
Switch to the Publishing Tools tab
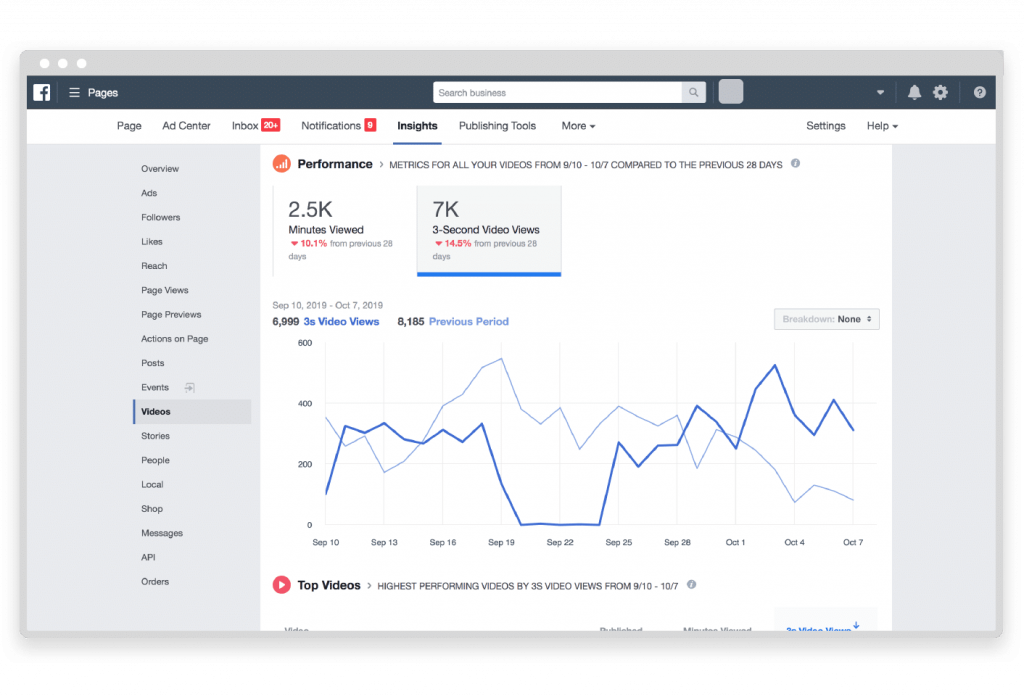coord(497,126)
